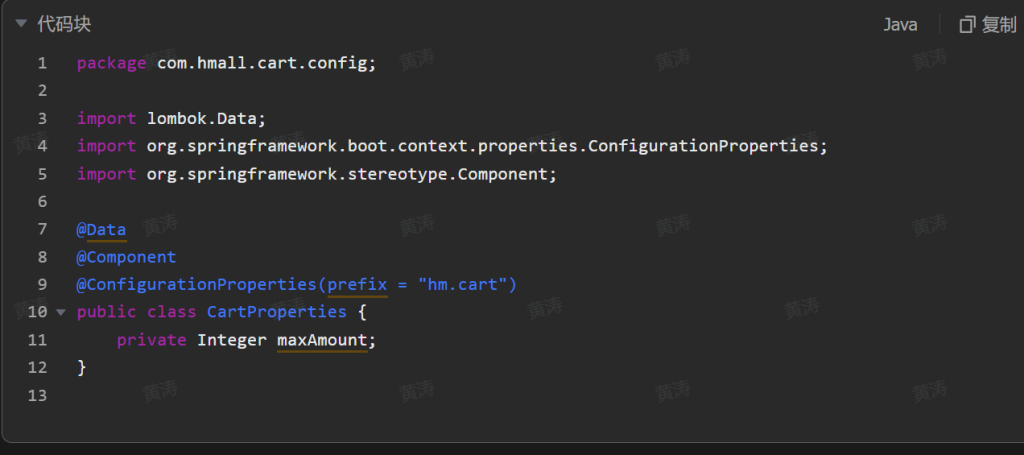Click the maxAmount field name

(x=322, y=340)
